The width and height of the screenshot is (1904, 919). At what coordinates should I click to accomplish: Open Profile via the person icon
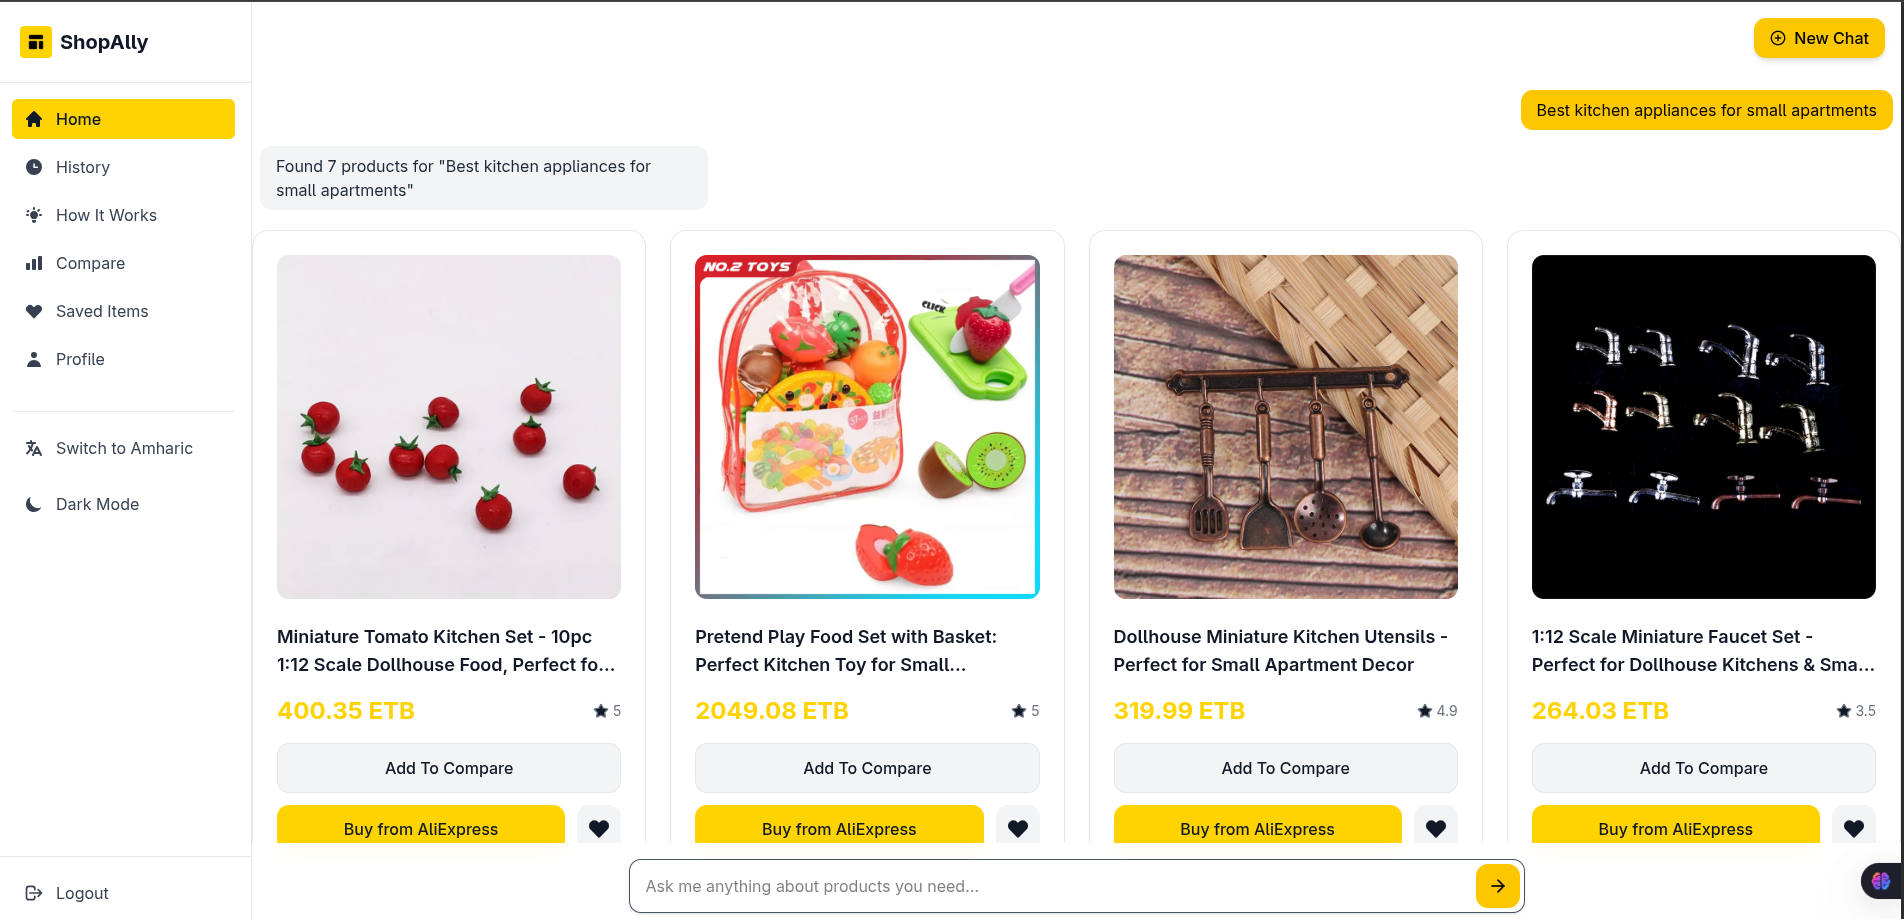point(33,359)
